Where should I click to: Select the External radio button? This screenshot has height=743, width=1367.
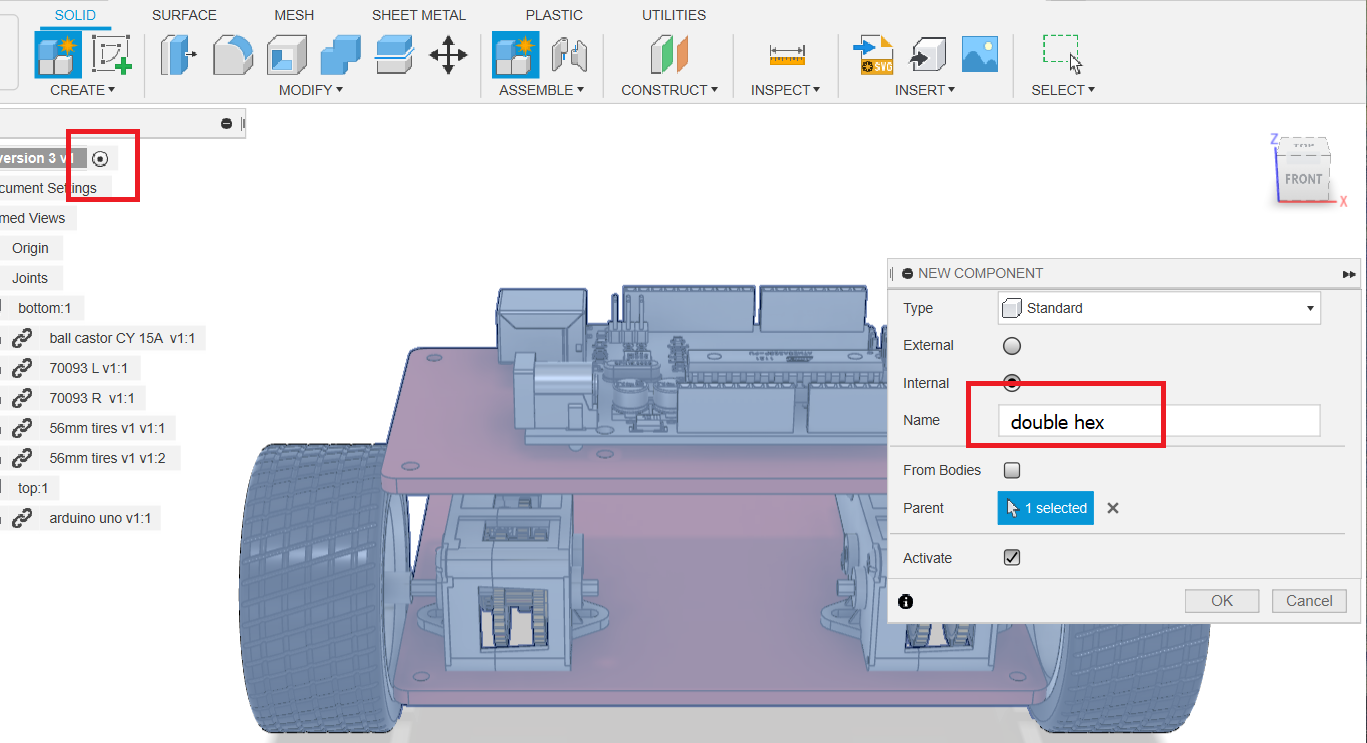click(x=1011, y=345)
